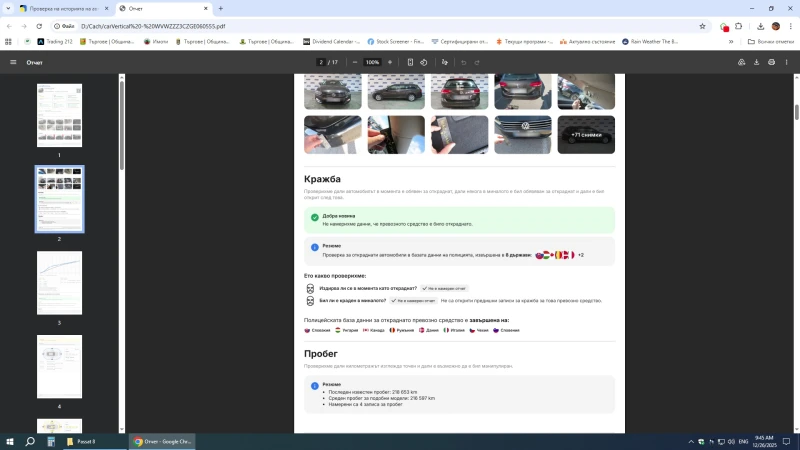Screen dimensions: 800x450
Task: Zoom in the PDF with plus icon
Action: pyautogui.click(x=390, y=62)
